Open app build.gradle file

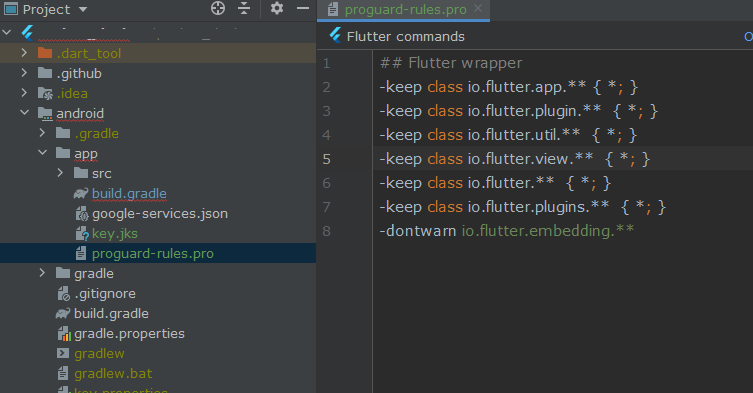tap(129, 193)
